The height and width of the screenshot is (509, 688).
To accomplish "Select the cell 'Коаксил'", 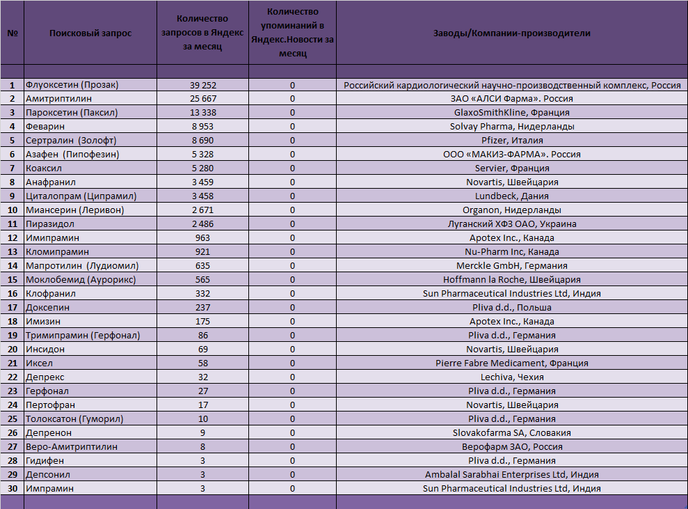I will (90, 168).
